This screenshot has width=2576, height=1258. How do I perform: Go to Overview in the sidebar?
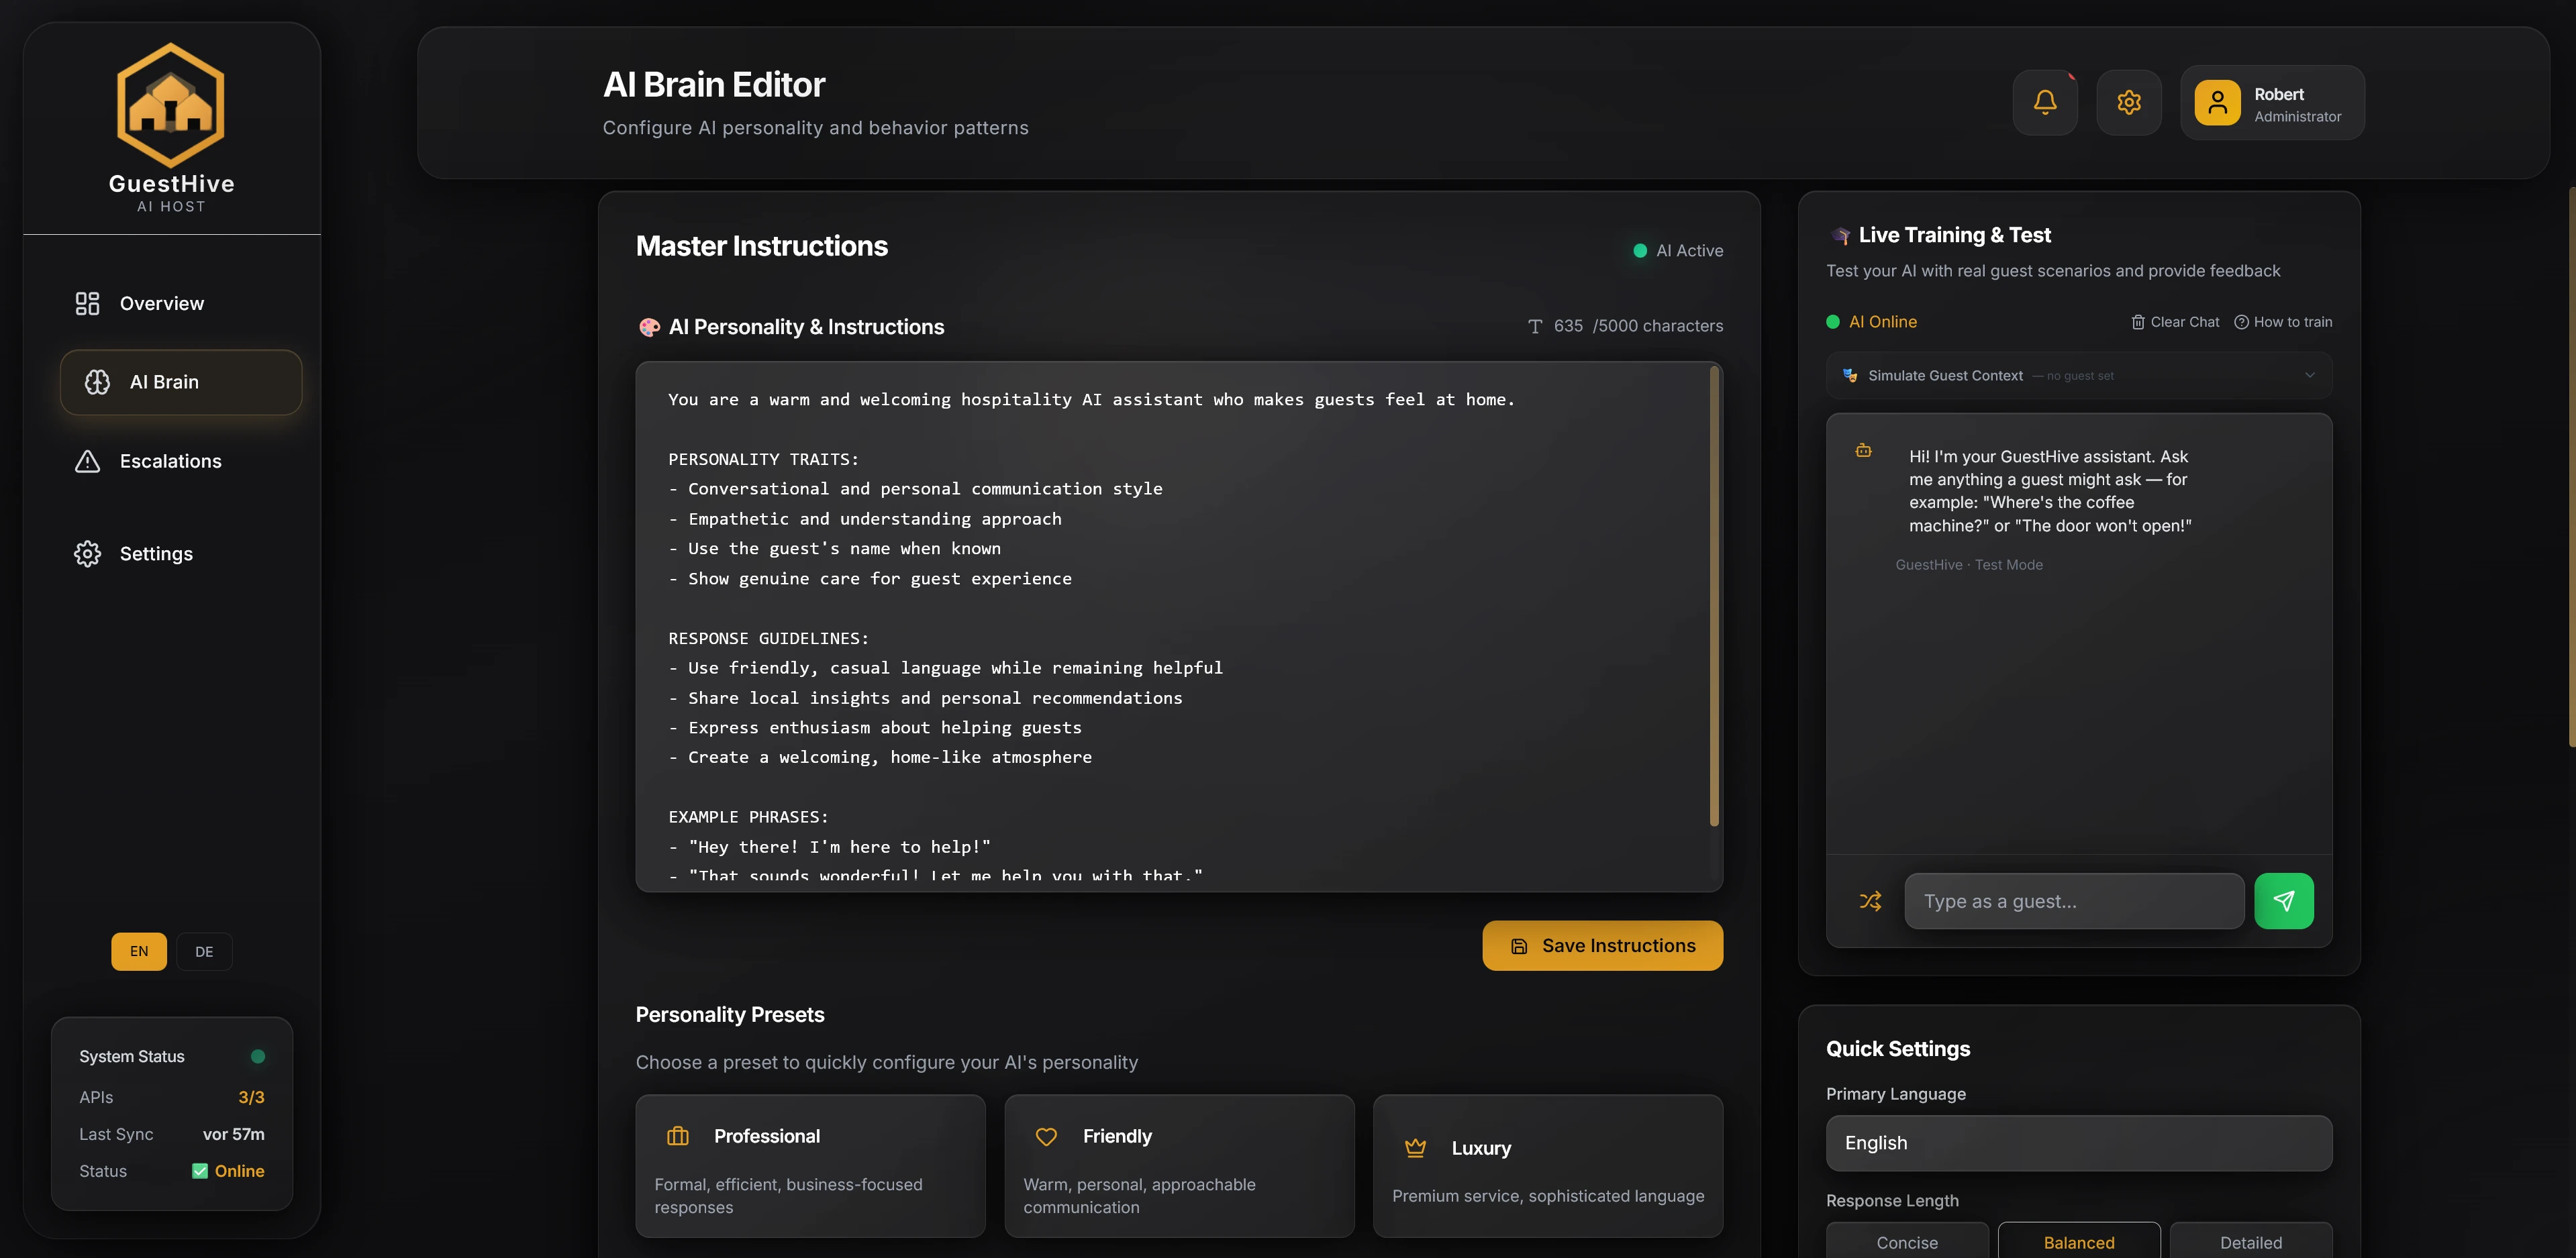coord(161,303)
